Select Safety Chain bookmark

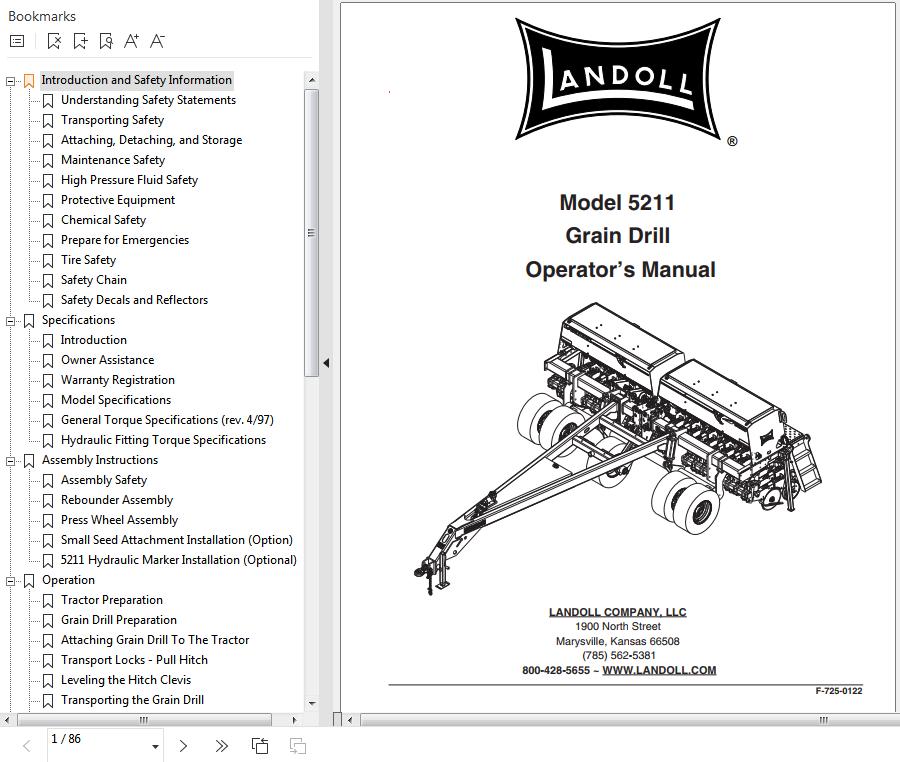(94, 280)
